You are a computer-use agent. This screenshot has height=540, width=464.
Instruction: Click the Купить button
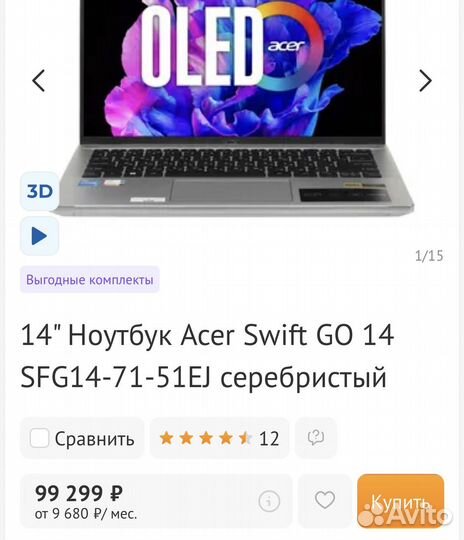point(400,501)
